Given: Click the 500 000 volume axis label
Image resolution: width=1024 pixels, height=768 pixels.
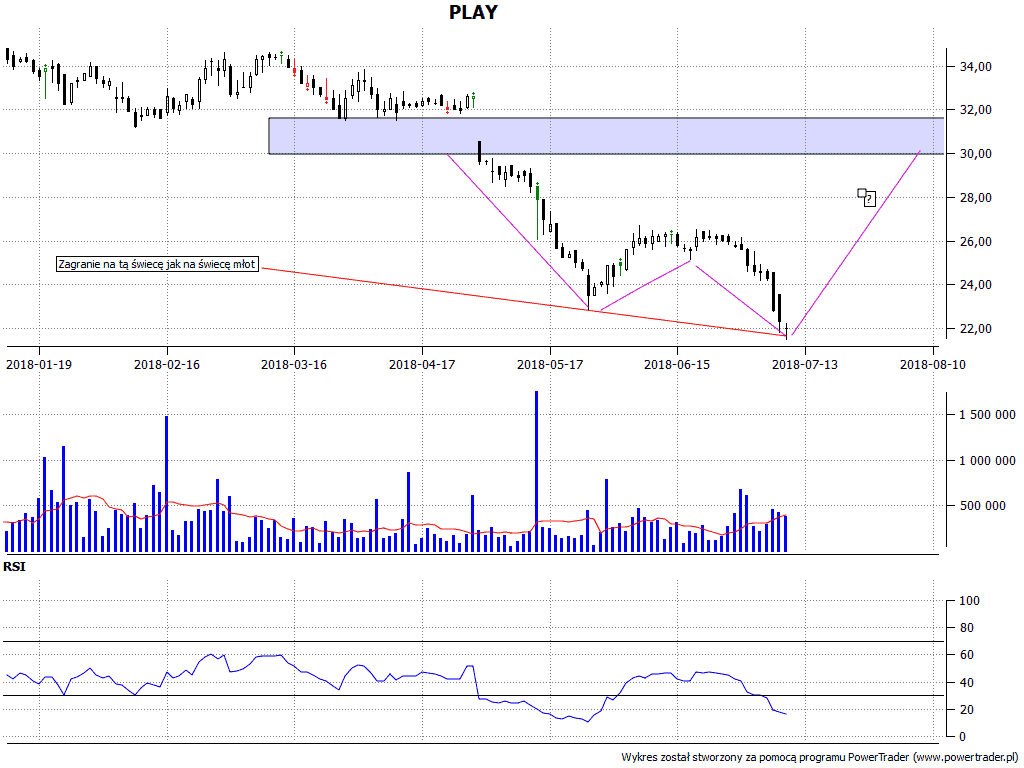Looking at the screenshot, I should (982, 505).
